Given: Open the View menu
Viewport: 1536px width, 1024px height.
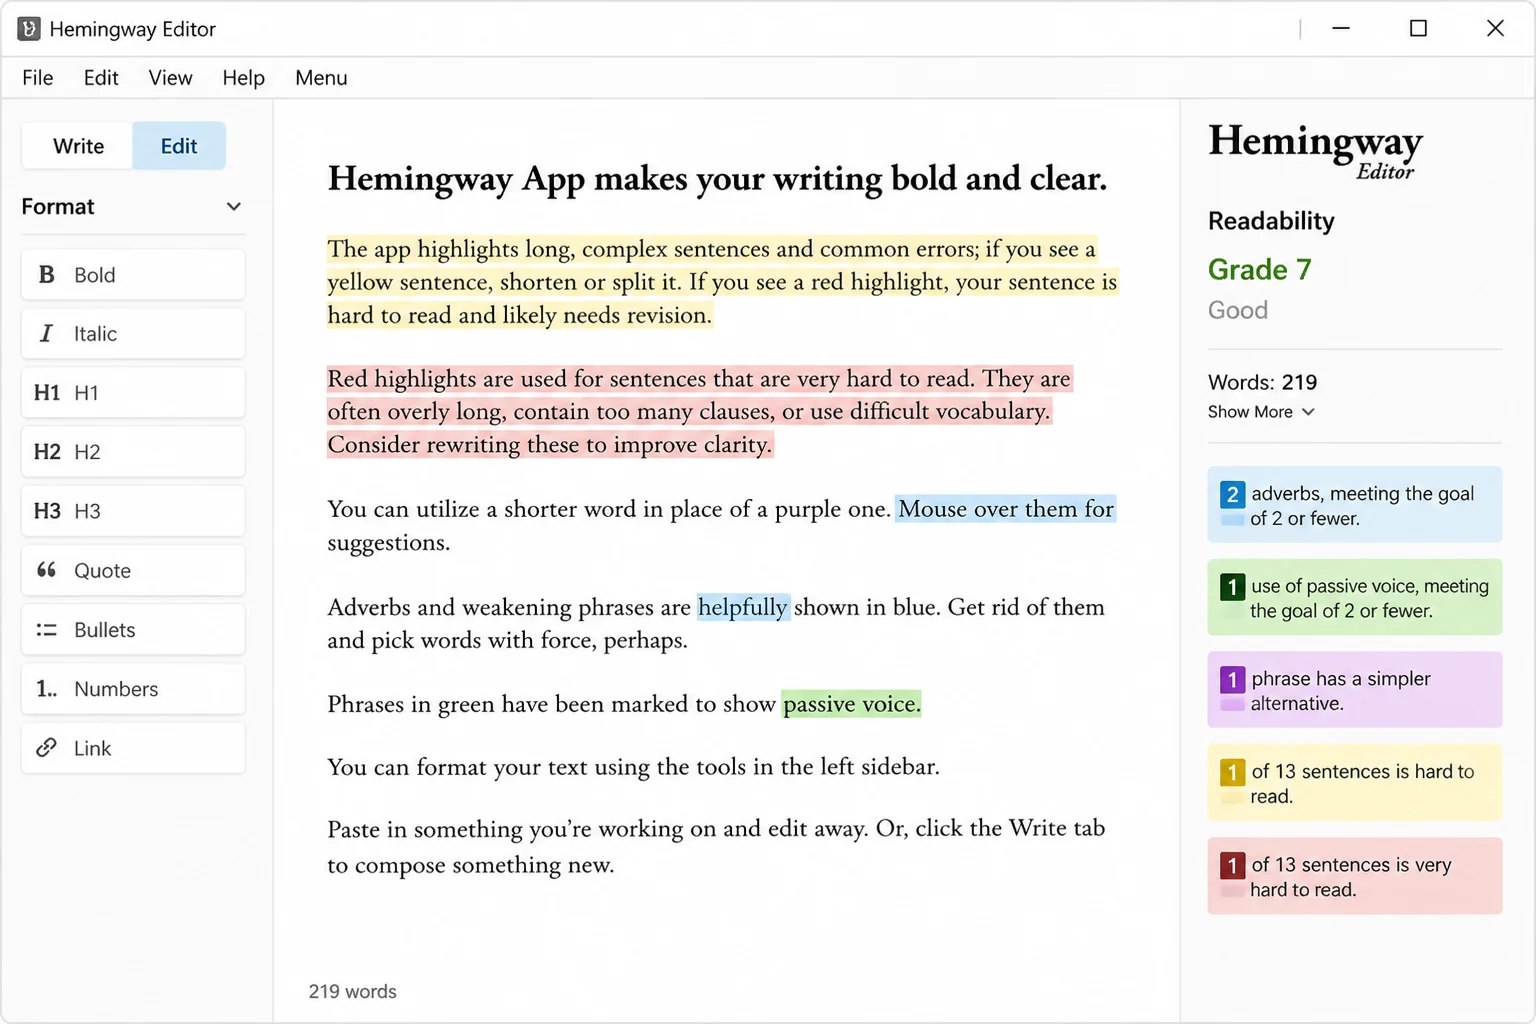Looking at the screenshot, I should click(170, 78).
